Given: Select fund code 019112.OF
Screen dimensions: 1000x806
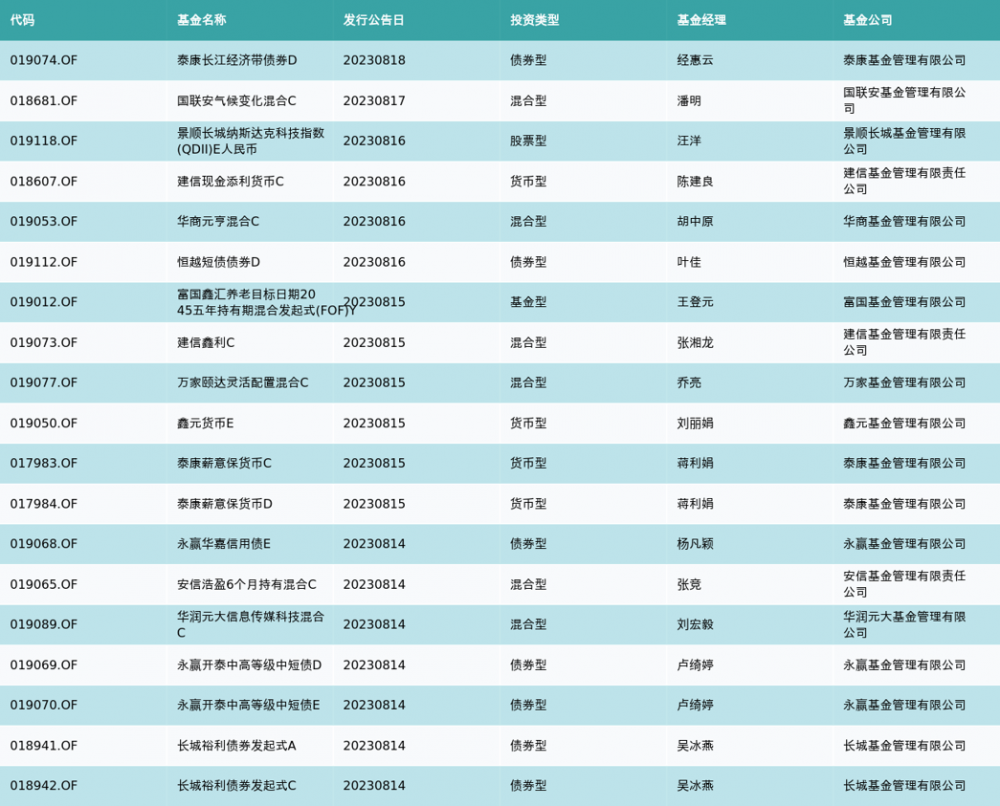Looking at the screenshot, I should (43, 262).
